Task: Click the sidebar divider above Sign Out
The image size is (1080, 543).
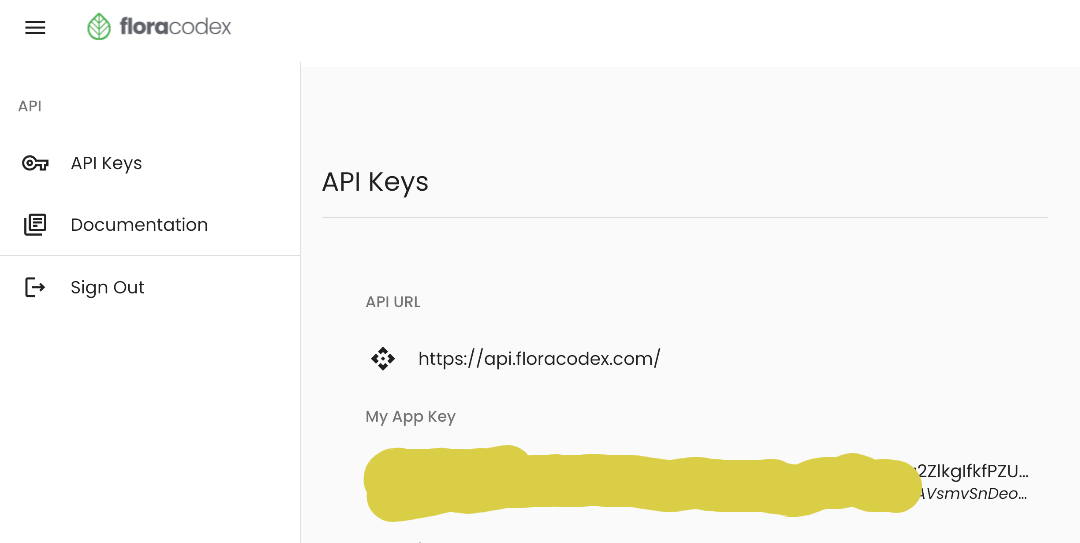Action: point(150,256)
